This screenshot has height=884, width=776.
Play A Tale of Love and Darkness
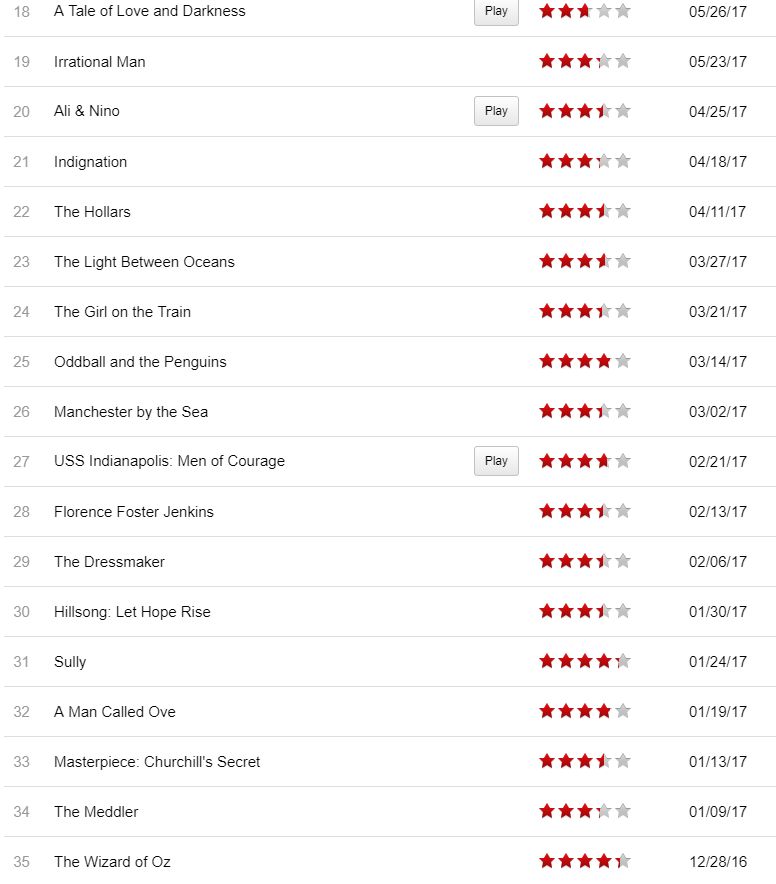point(496,12)
